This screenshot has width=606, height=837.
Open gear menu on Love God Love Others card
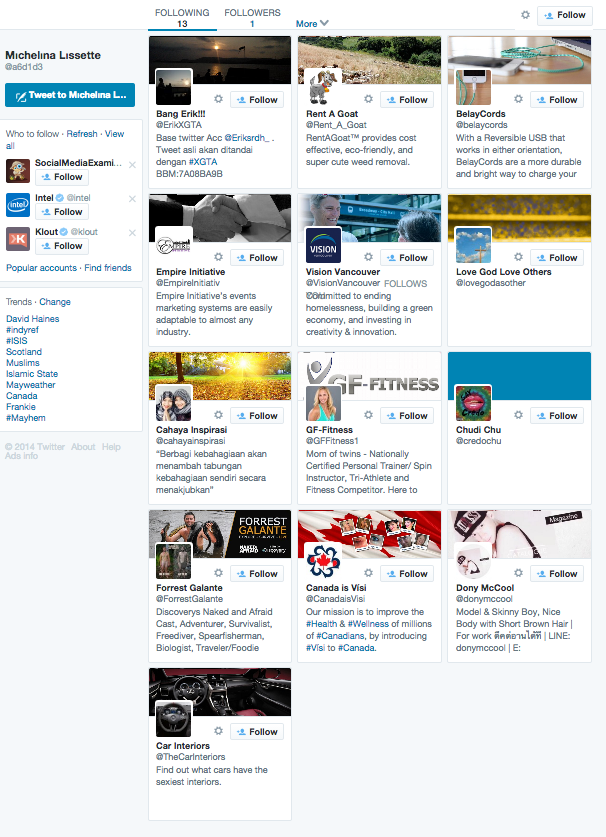pos(518,257)
